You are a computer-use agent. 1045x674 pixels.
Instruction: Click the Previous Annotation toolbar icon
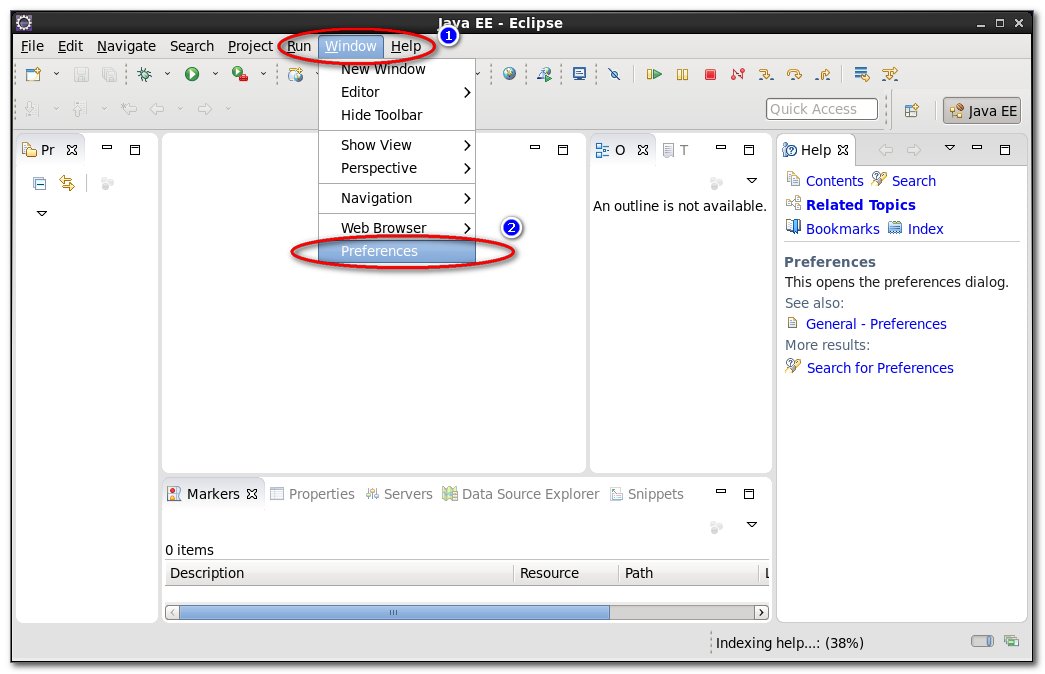(79, 109)
